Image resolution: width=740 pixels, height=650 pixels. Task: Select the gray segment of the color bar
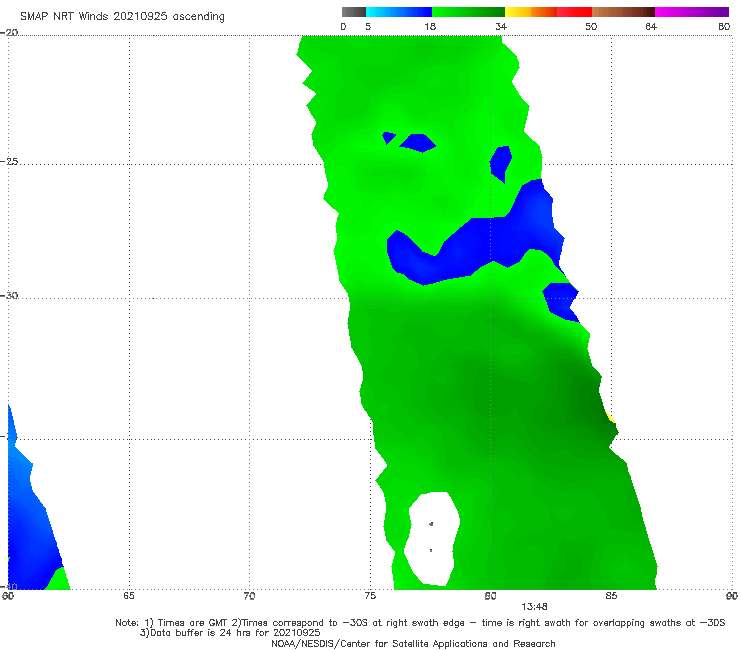point(354,12)
